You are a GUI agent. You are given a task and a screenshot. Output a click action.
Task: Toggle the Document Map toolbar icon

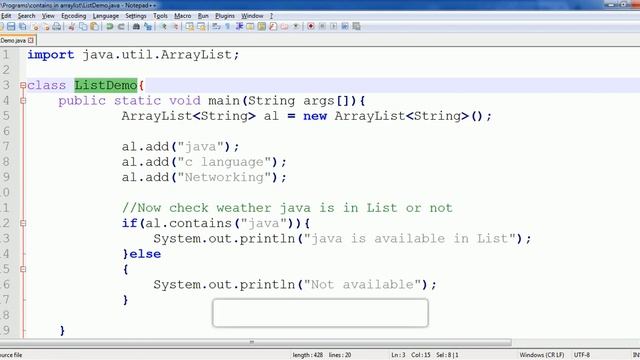pyautogui.click(x=262, y=27)
